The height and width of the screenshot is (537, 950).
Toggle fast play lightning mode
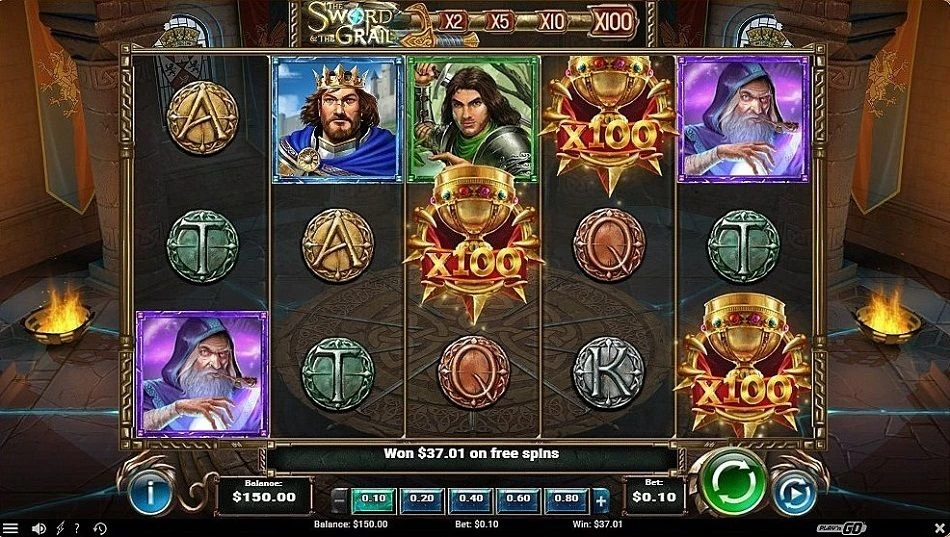(x=61, y=528)
